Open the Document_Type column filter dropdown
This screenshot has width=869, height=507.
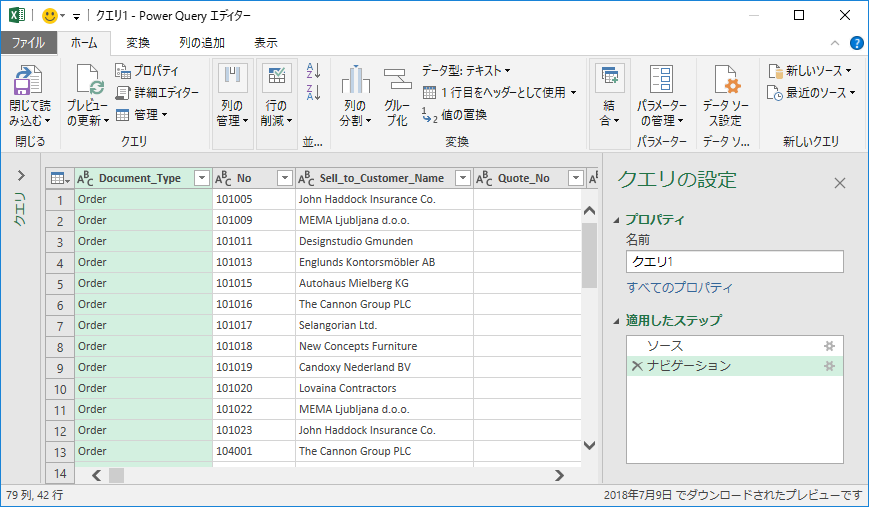click(202, 178)
